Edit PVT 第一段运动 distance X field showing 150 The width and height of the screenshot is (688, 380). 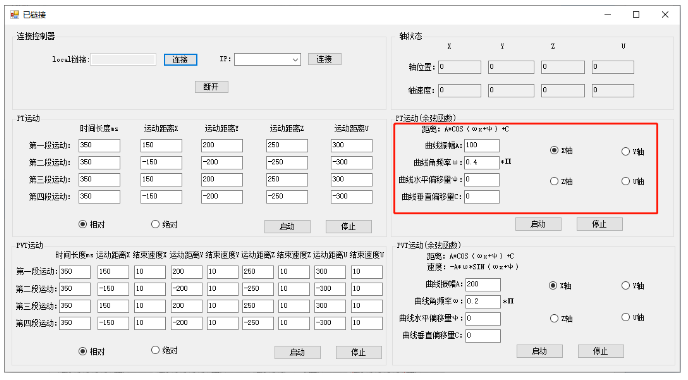(x=113, y=272)
